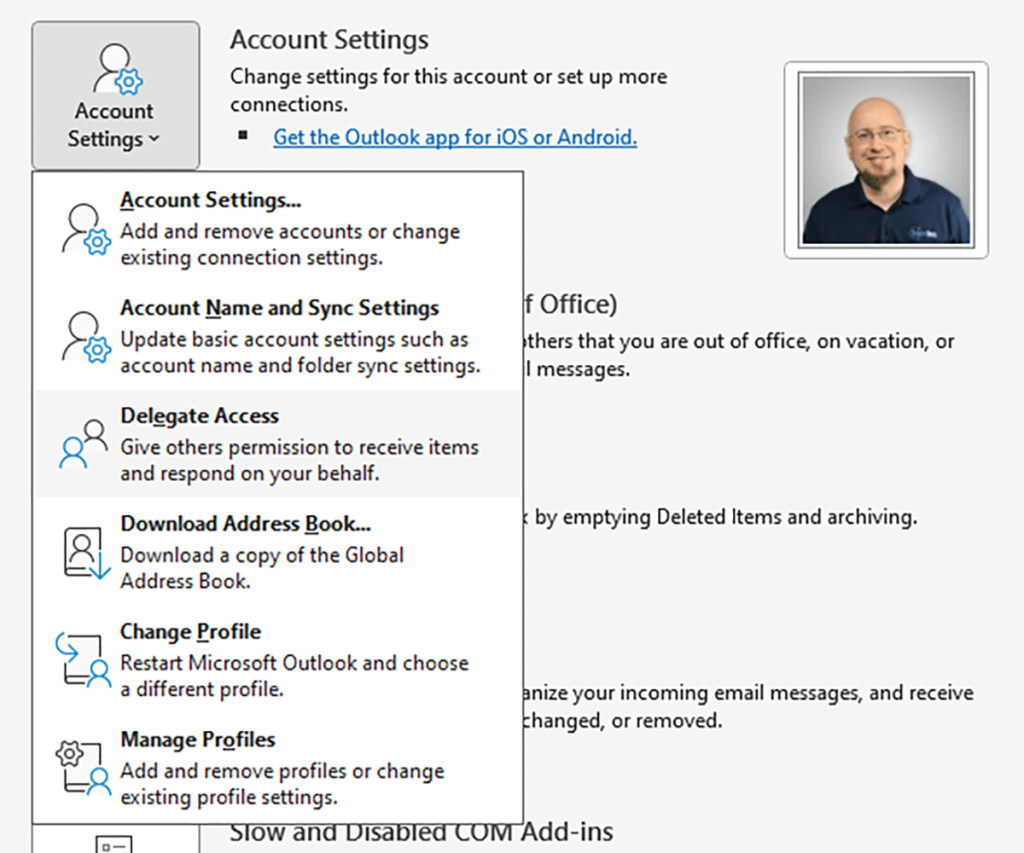Open Manage Profiles menu entry
Screen dimensions: 1024x853
pos(278,767)
